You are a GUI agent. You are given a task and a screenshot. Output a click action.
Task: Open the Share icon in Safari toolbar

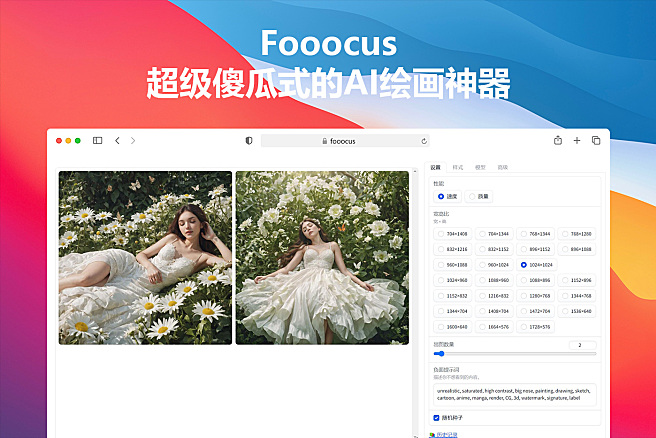point(558,140)
